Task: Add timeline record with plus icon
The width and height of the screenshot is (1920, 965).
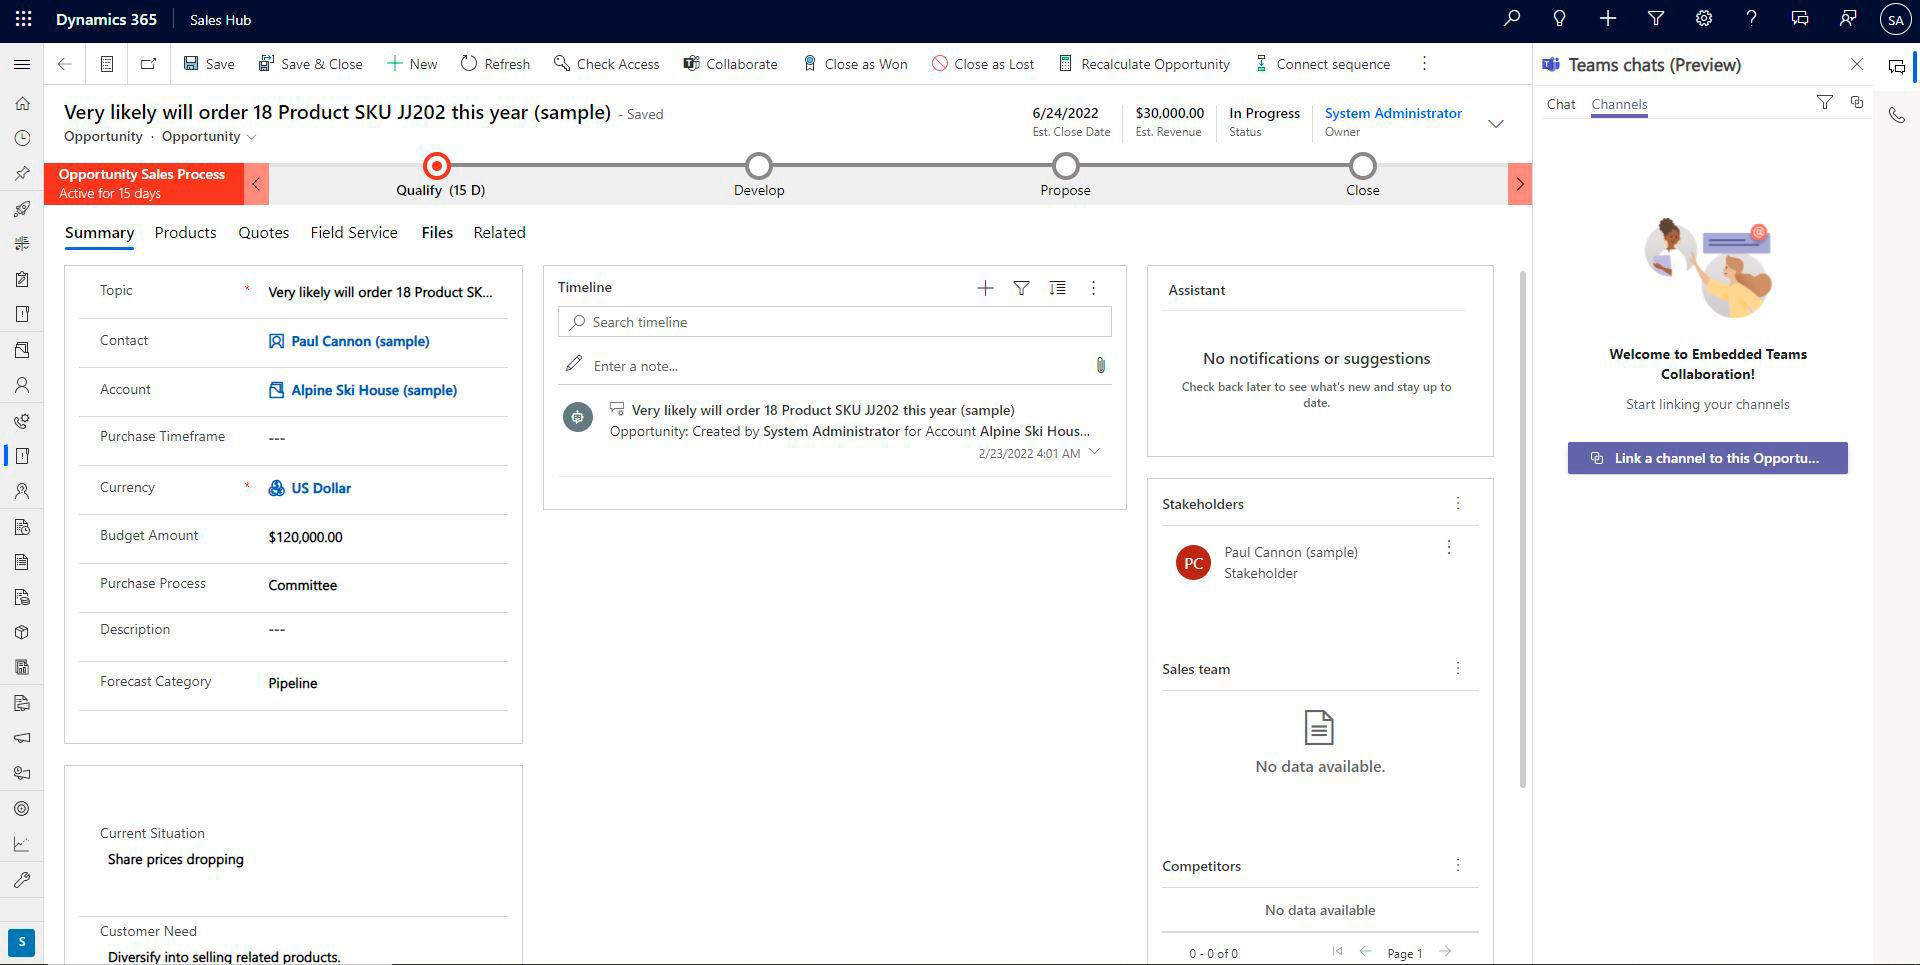Action: click(985, 288)
